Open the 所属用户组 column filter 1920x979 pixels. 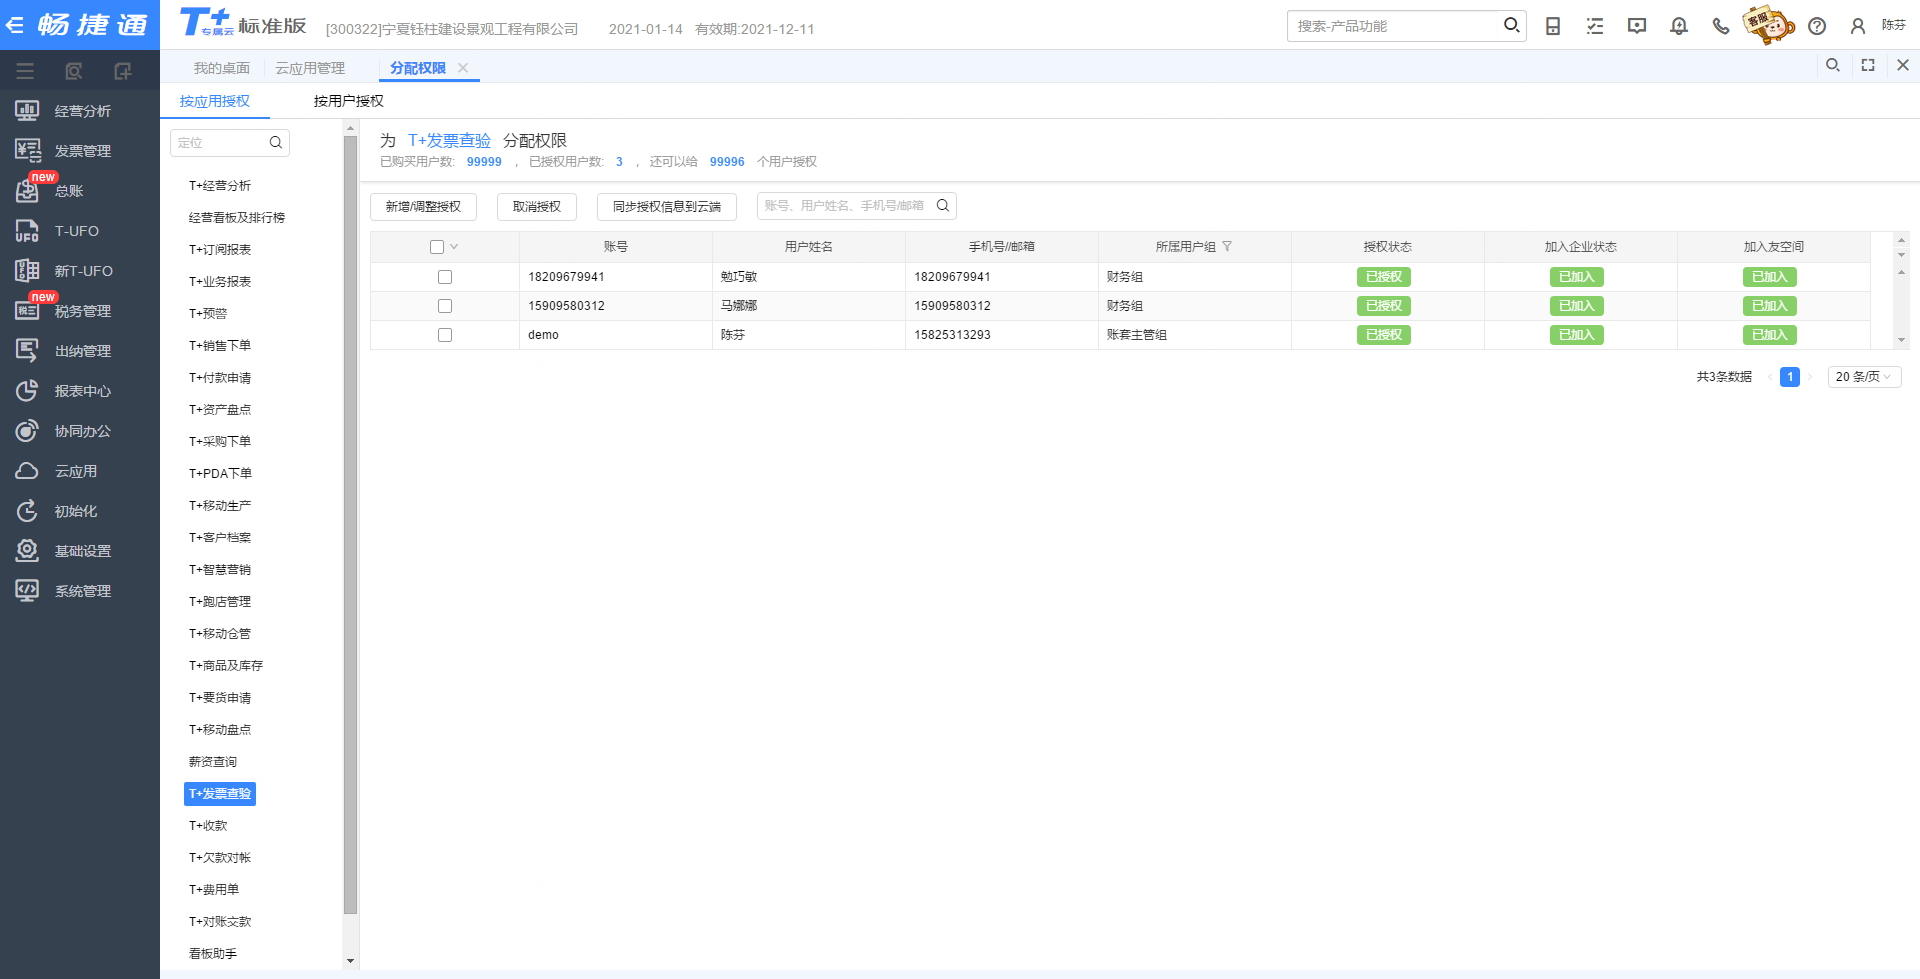1227,247
